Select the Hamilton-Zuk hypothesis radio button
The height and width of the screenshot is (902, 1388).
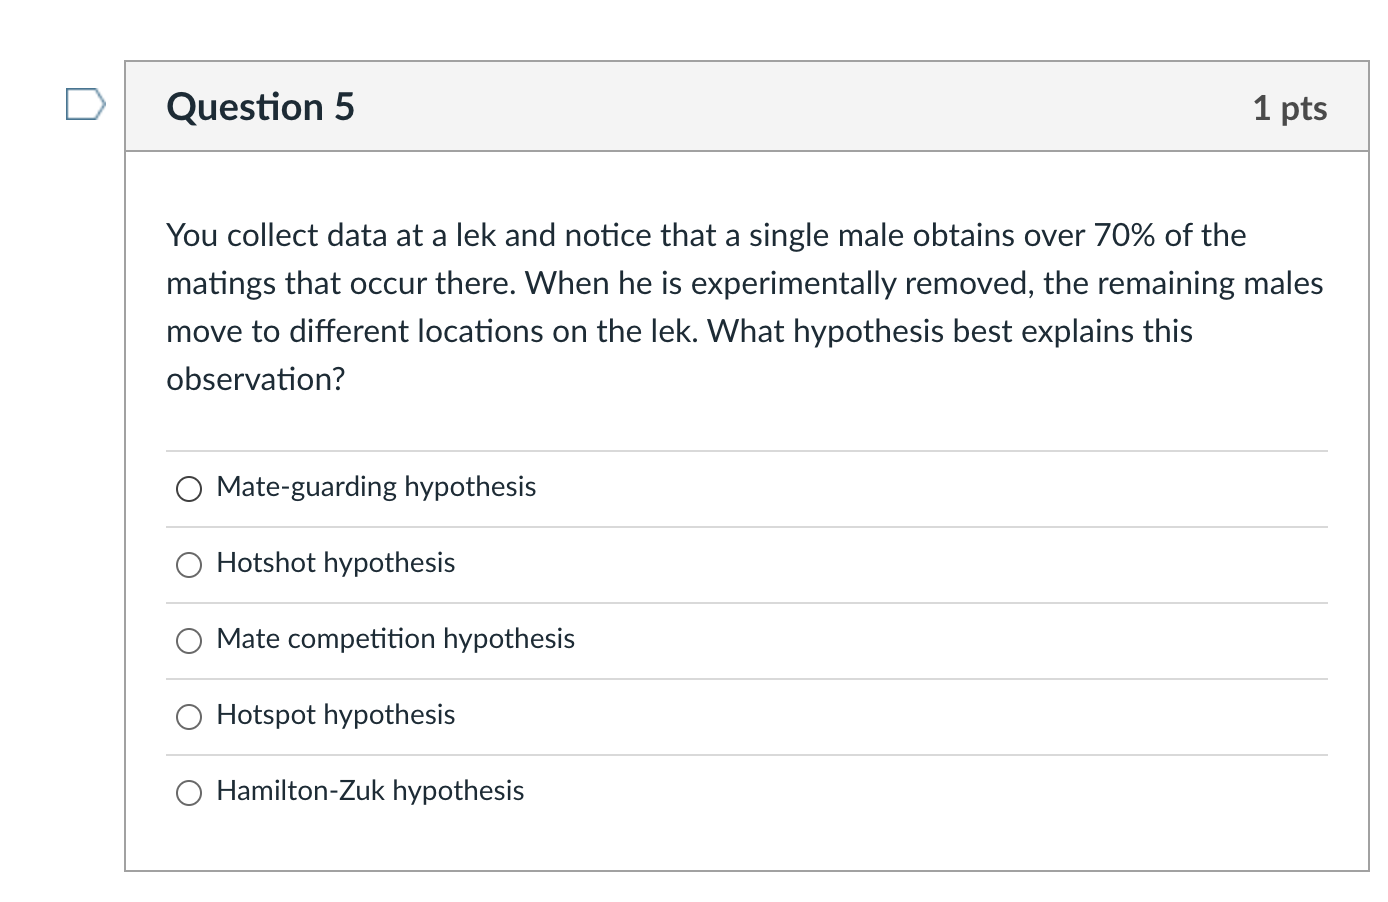point(189,792)
